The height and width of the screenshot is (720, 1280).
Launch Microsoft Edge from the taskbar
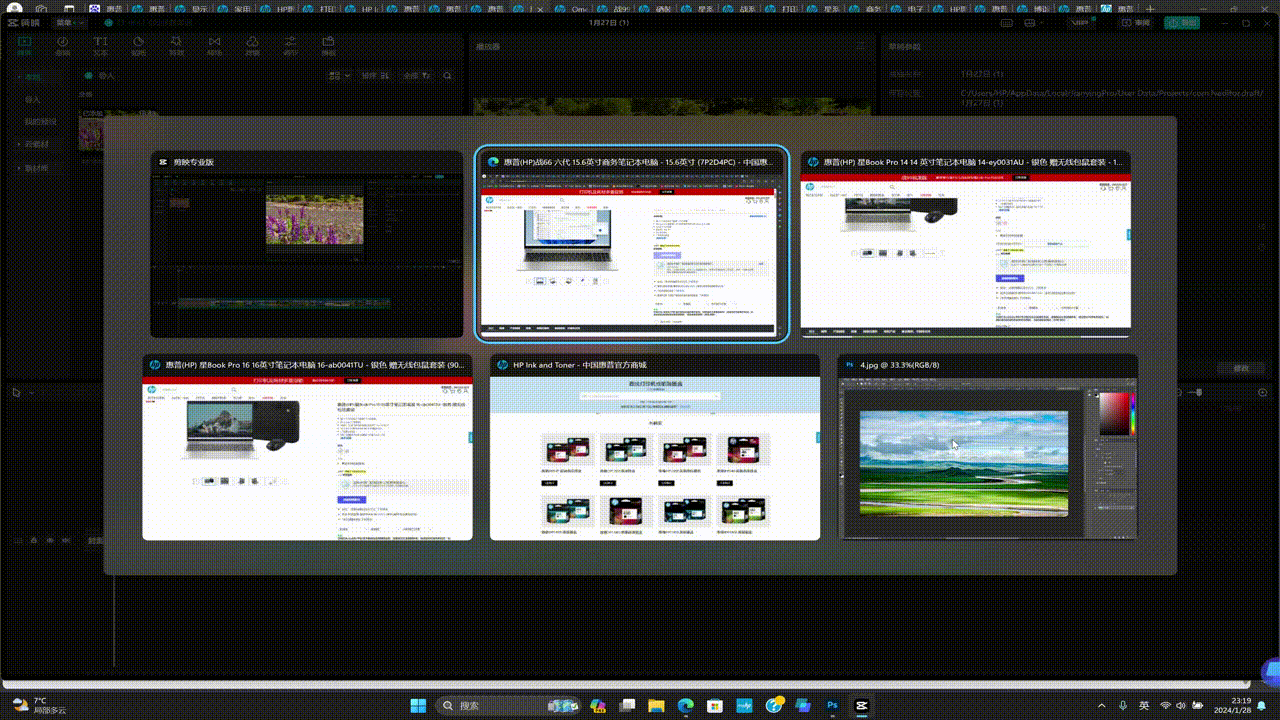686,705
